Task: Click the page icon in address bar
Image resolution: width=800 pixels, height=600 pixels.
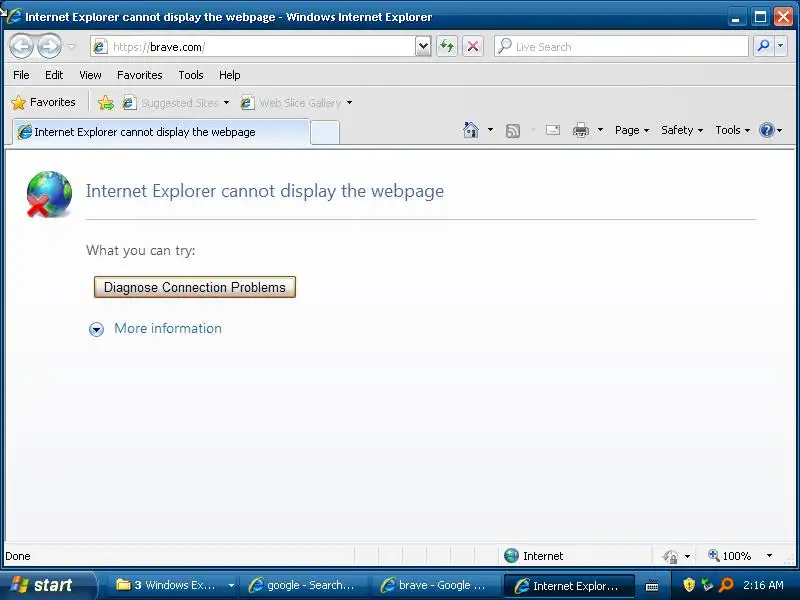Action: [x=100, y=46]
